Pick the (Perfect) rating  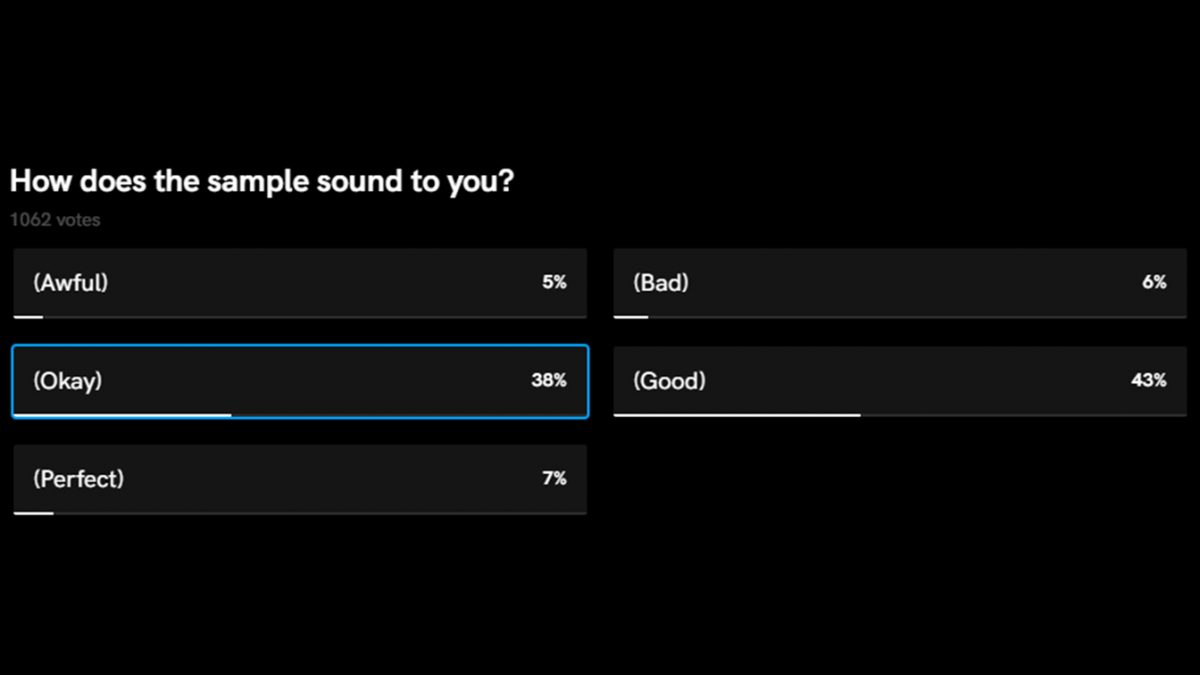click(298, 479)
